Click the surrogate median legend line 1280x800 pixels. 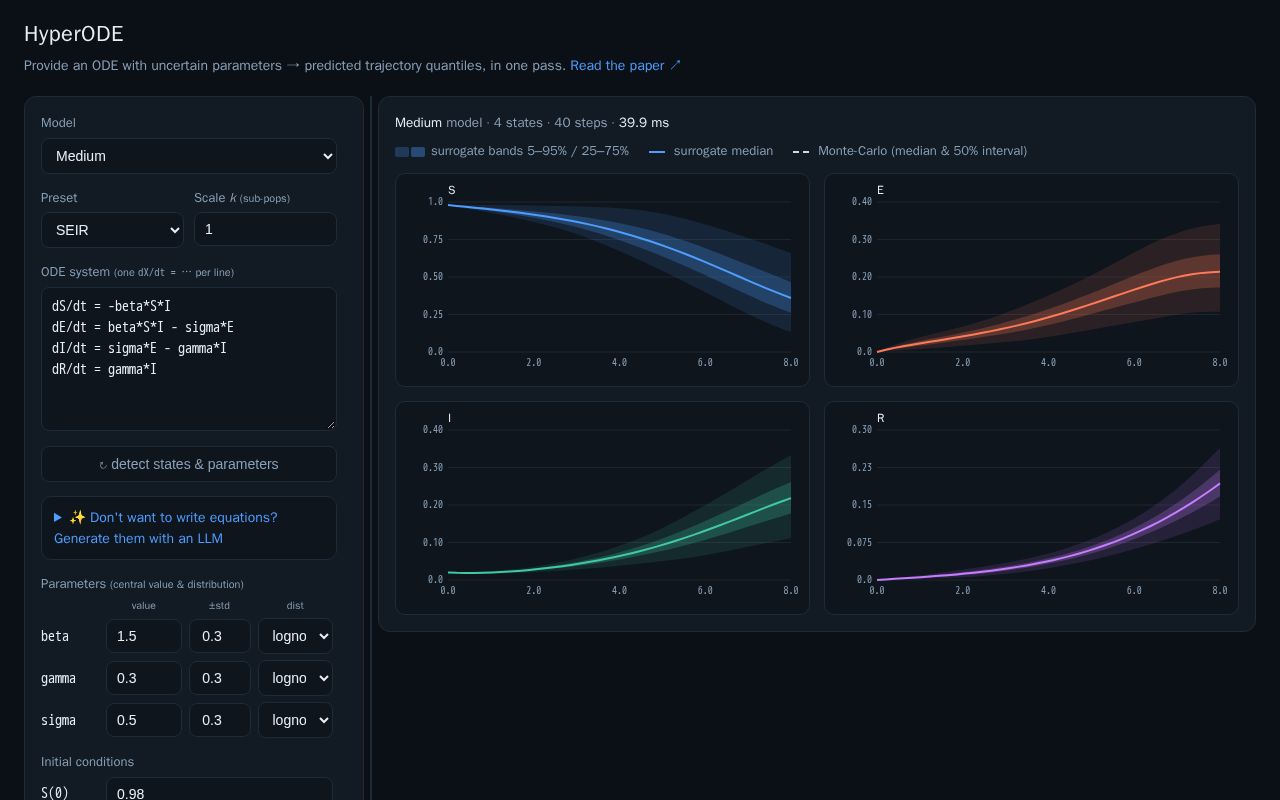pos(657,152)
